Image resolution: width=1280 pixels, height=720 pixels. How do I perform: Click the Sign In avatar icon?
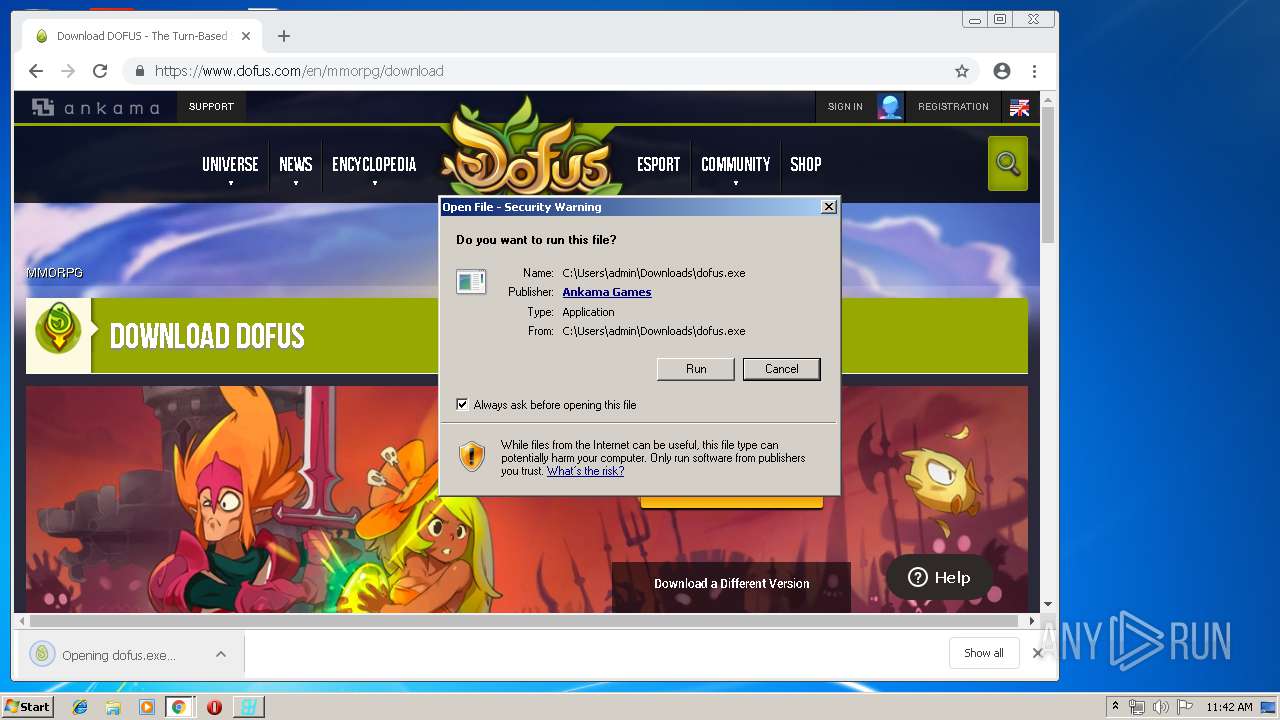point(890,107)
